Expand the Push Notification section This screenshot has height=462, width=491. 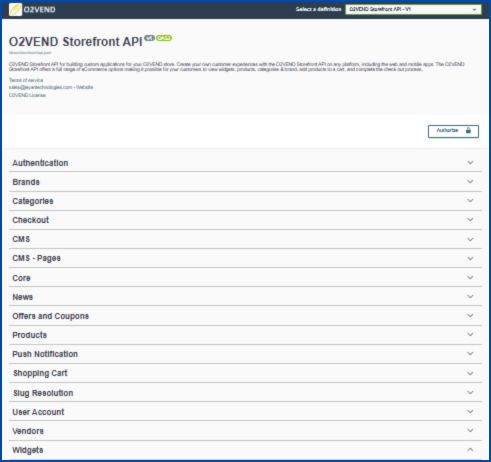[245, 354]
